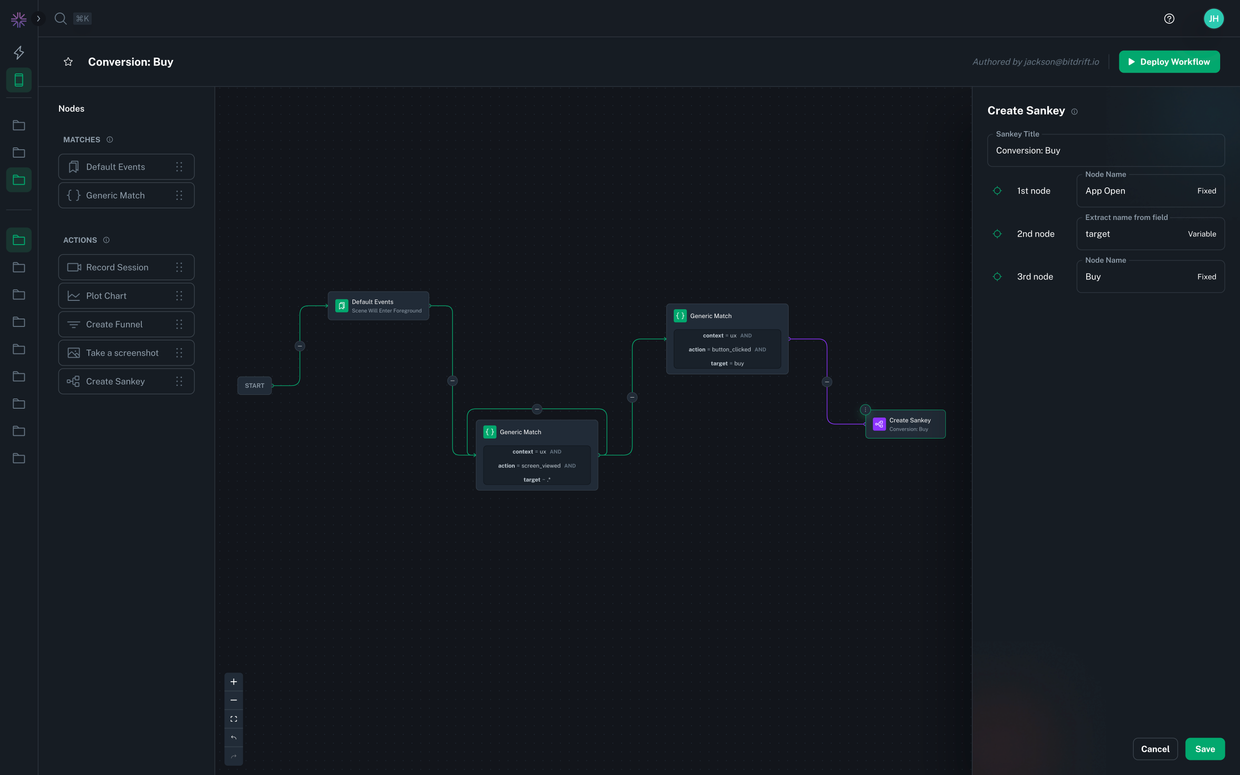Save the Create Sankey configuration
This screenshot has height=775, width=1240.
click(x=1204, y=748)
